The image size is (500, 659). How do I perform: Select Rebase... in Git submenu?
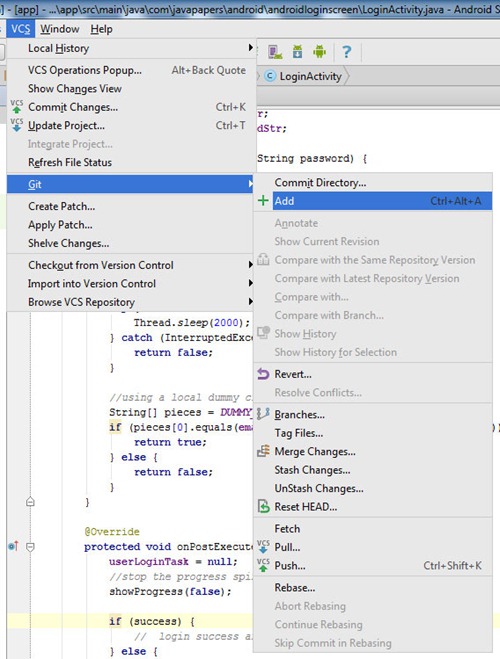[373, 588]
